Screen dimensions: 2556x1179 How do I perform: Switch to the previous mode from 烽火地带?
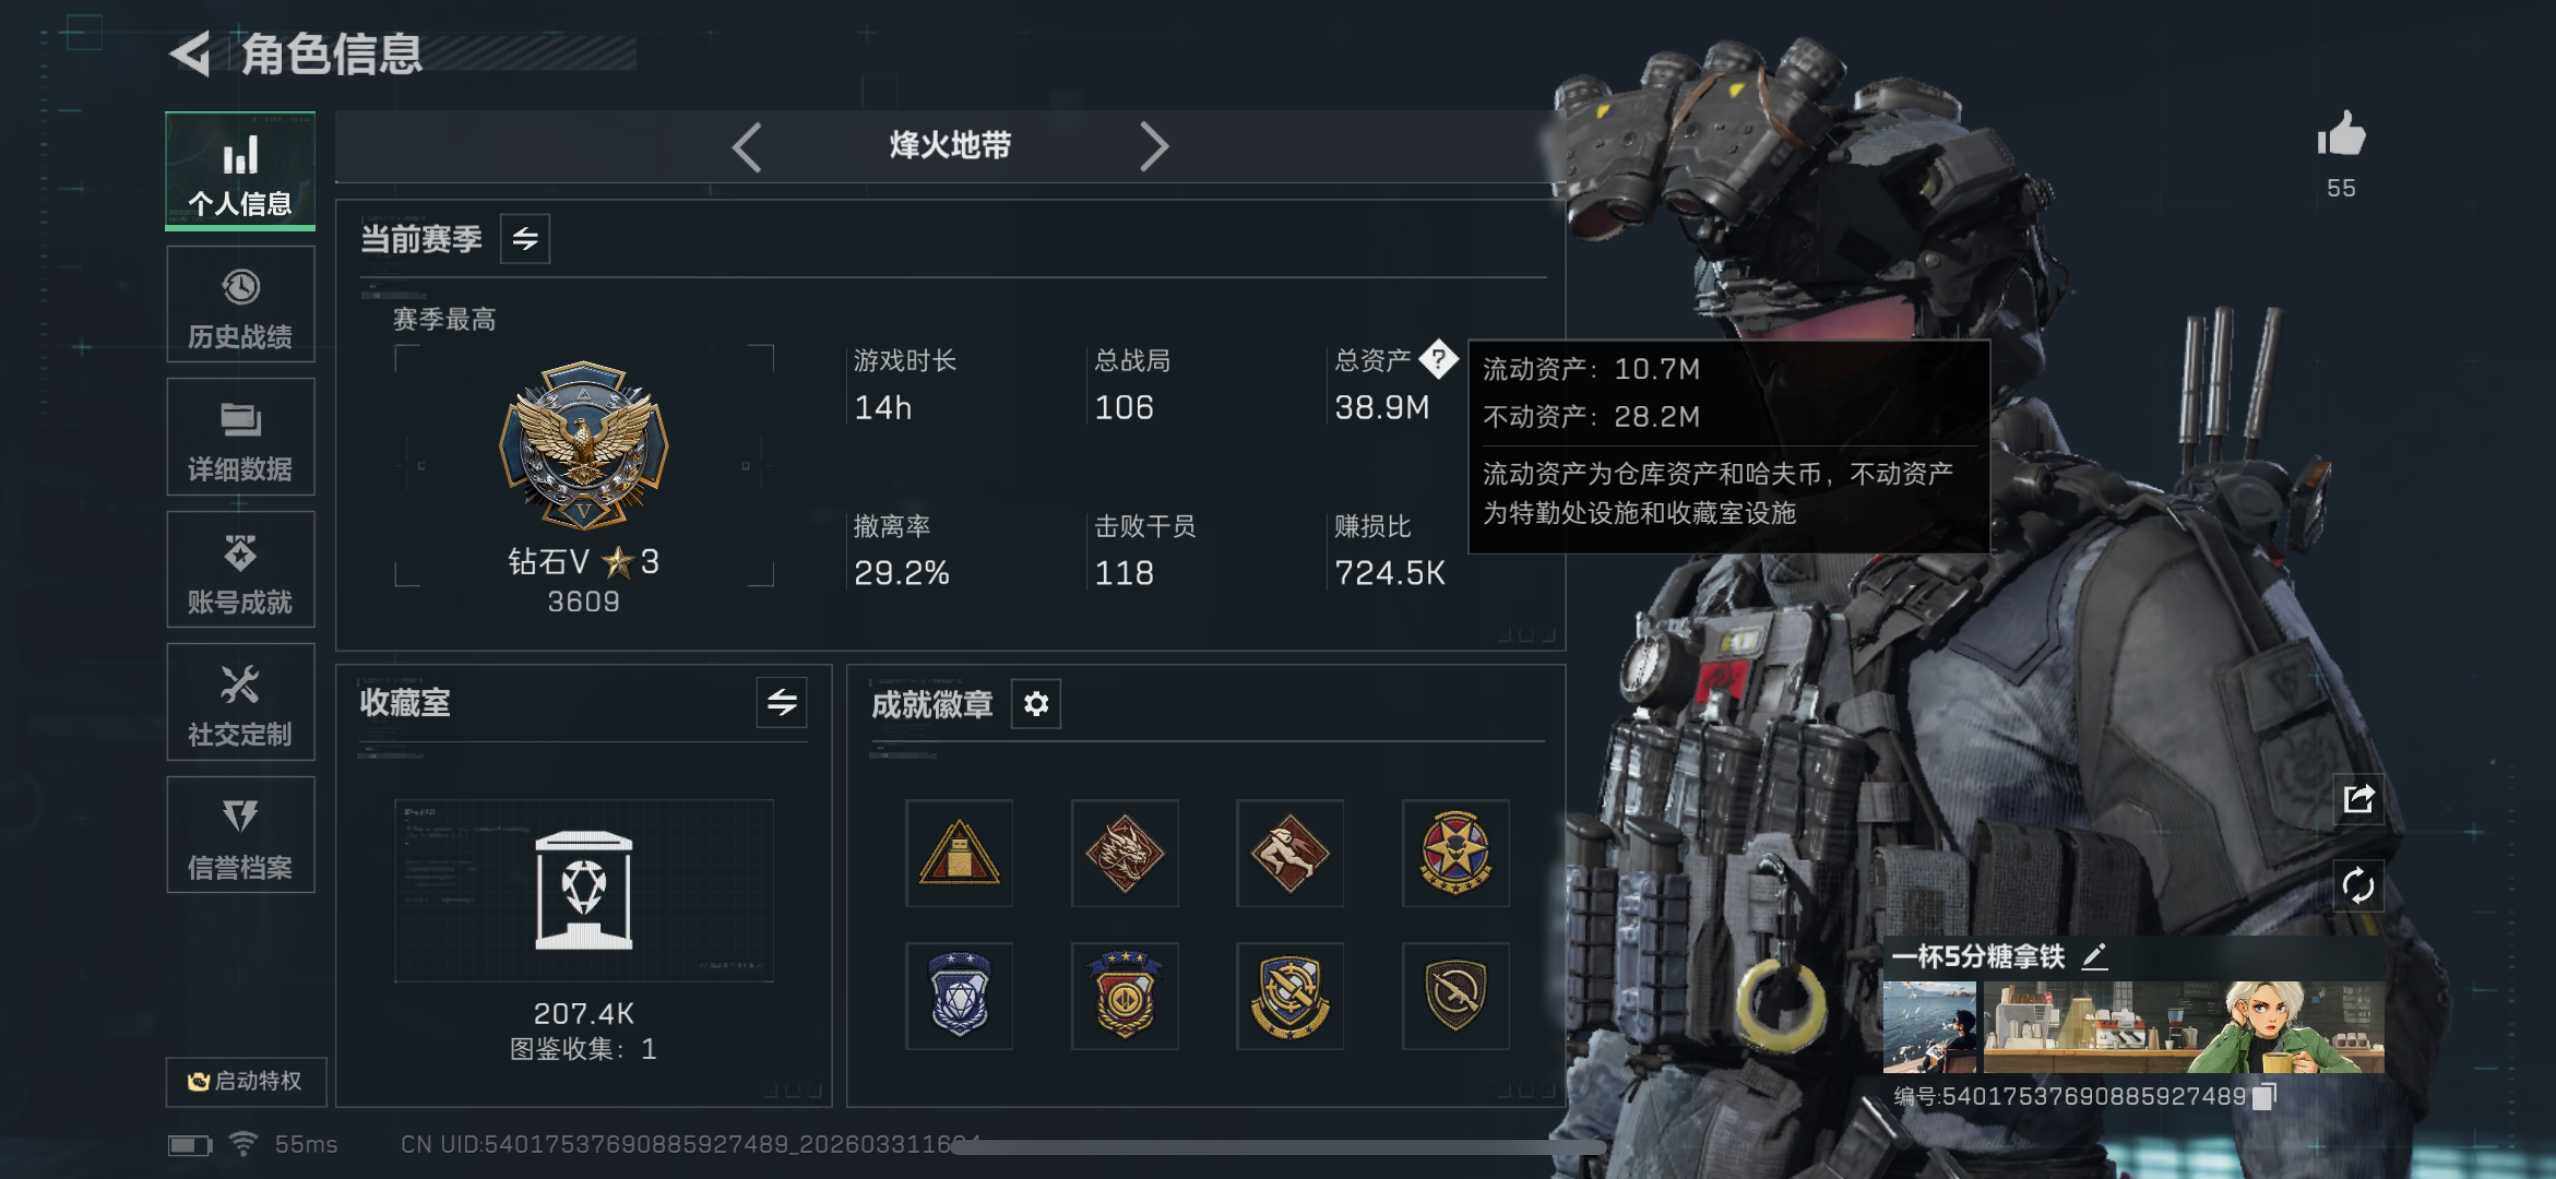747,147
